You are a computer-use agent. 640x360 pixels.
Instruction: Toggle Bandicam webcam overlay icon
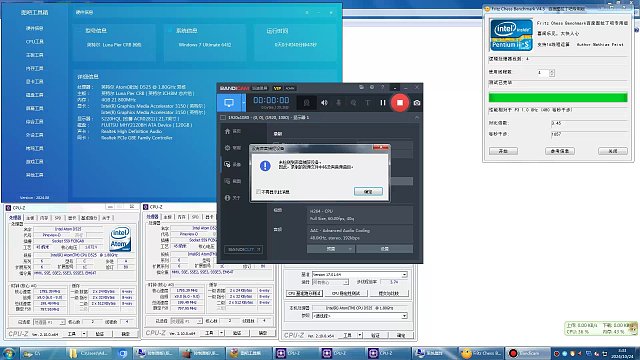click(x=307, y=103)
